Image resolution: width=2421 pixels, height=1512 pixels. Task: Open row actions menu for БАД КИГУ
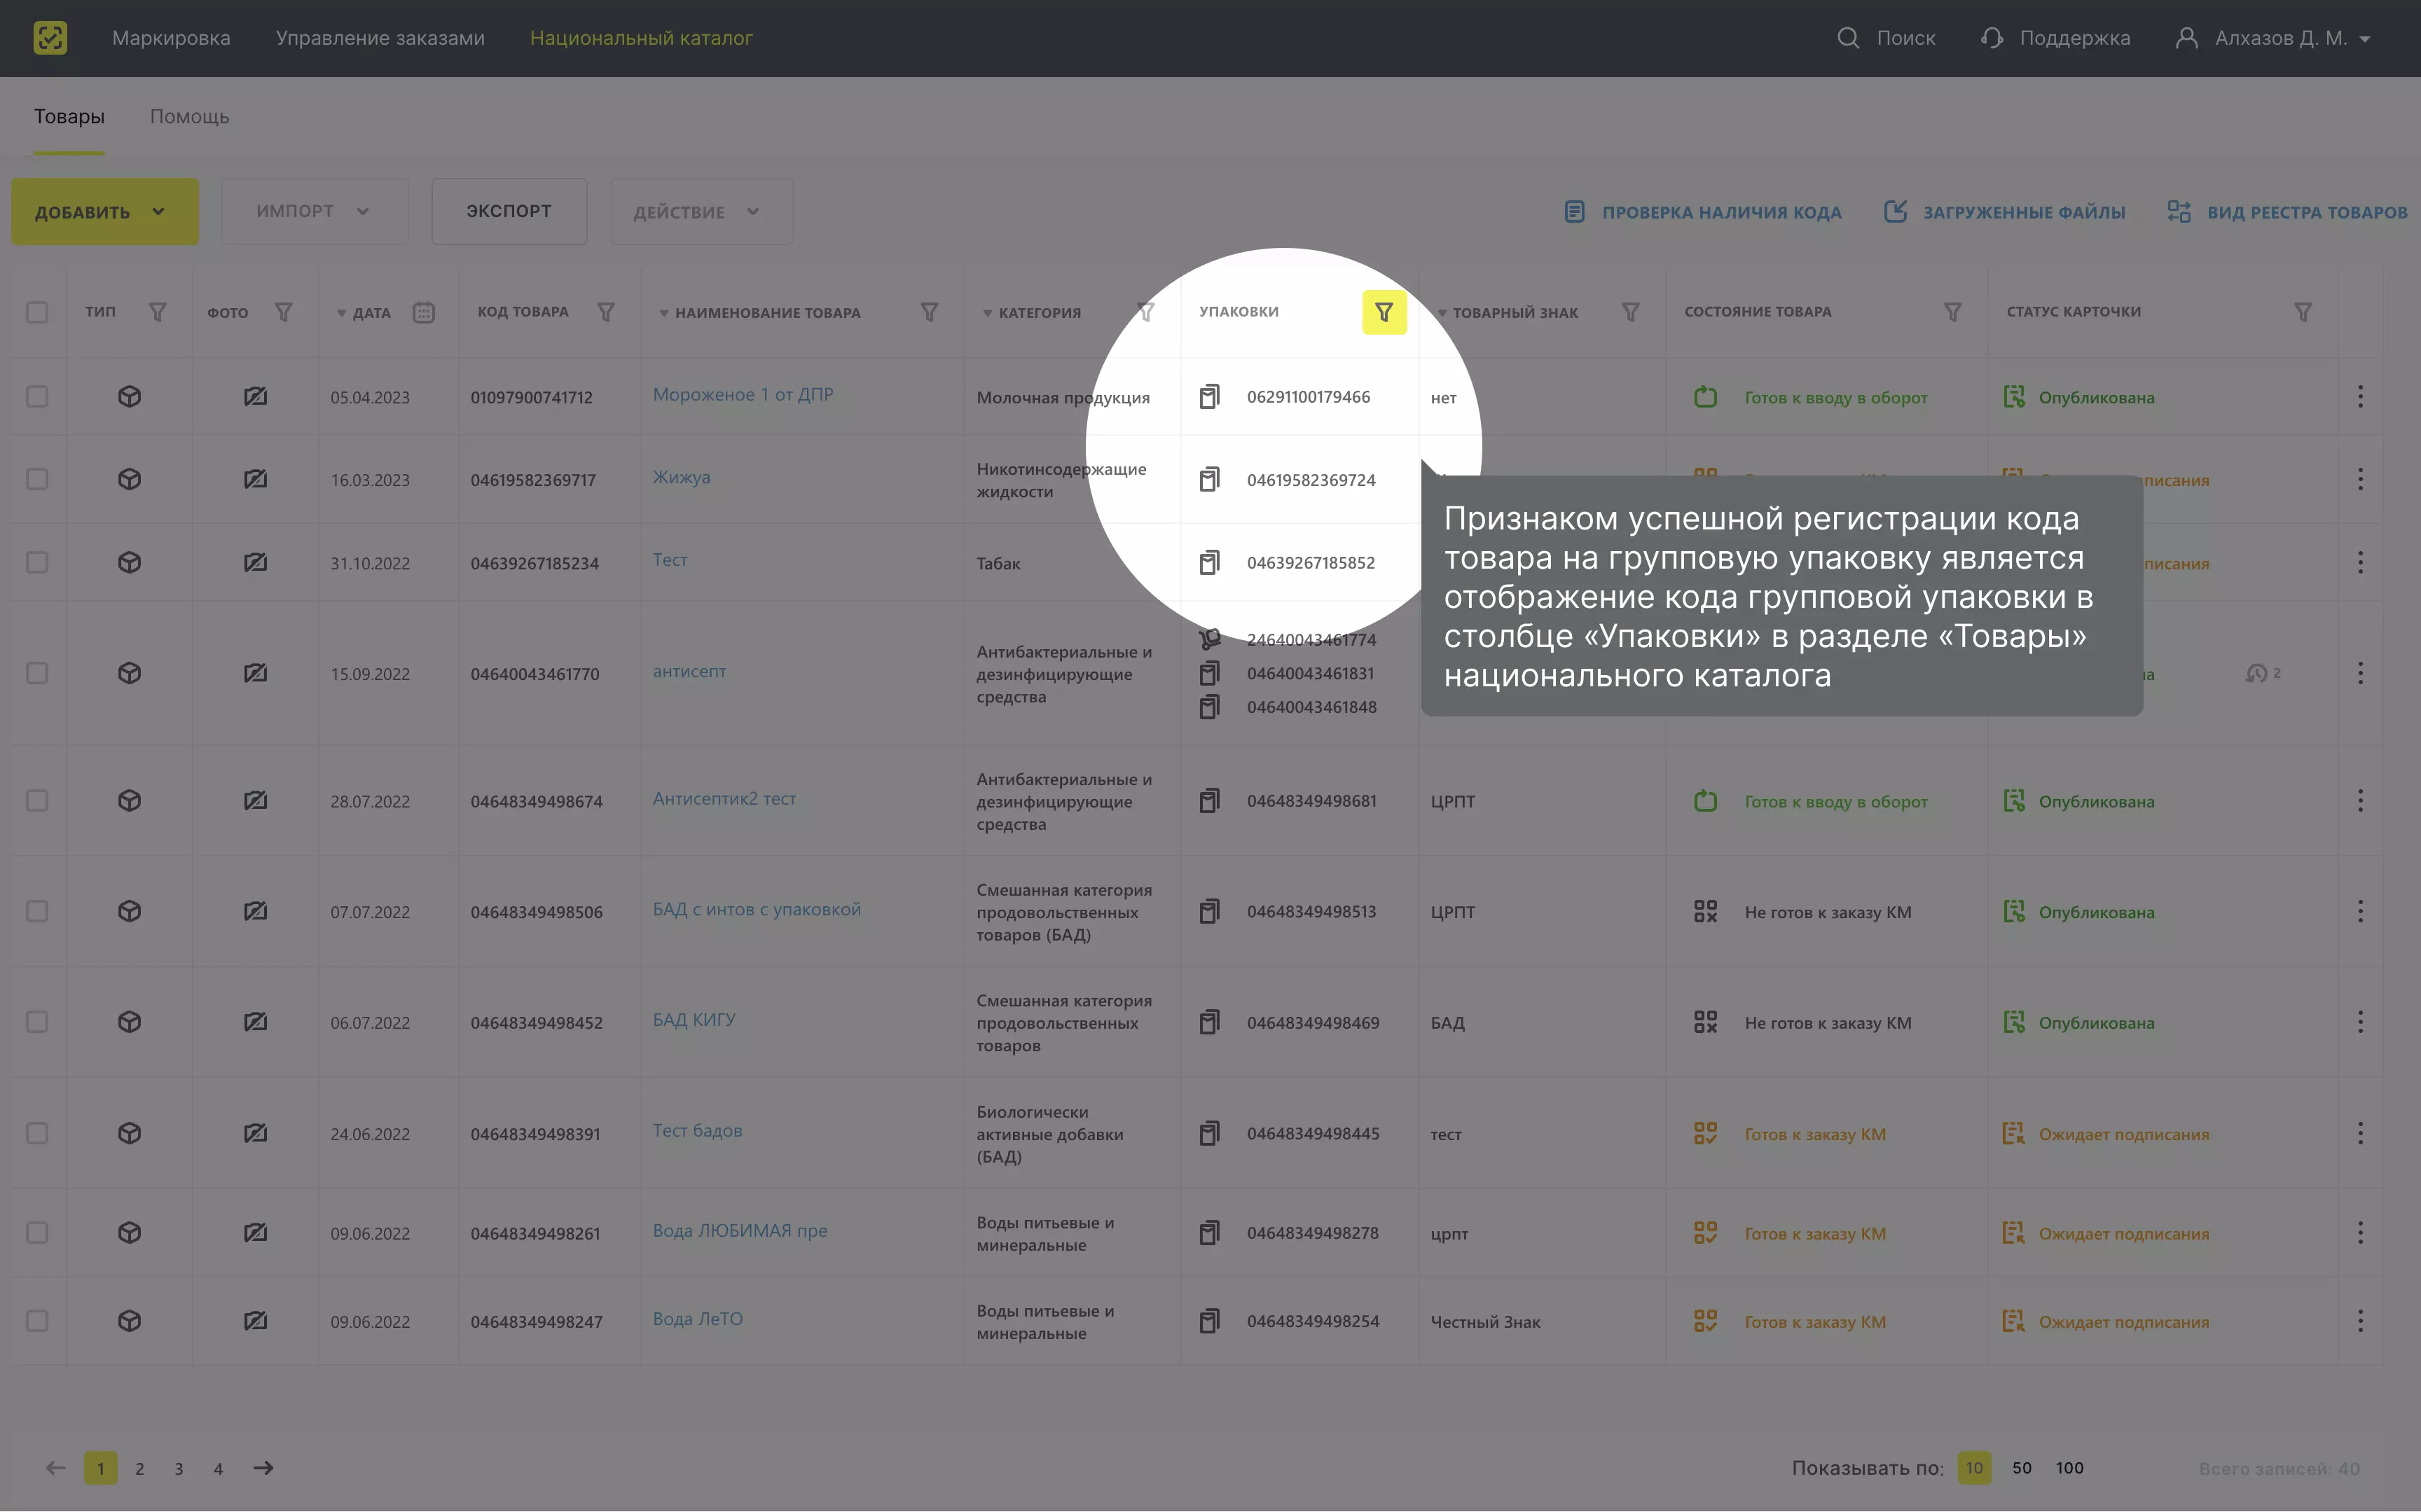tap(2360, 1022)
